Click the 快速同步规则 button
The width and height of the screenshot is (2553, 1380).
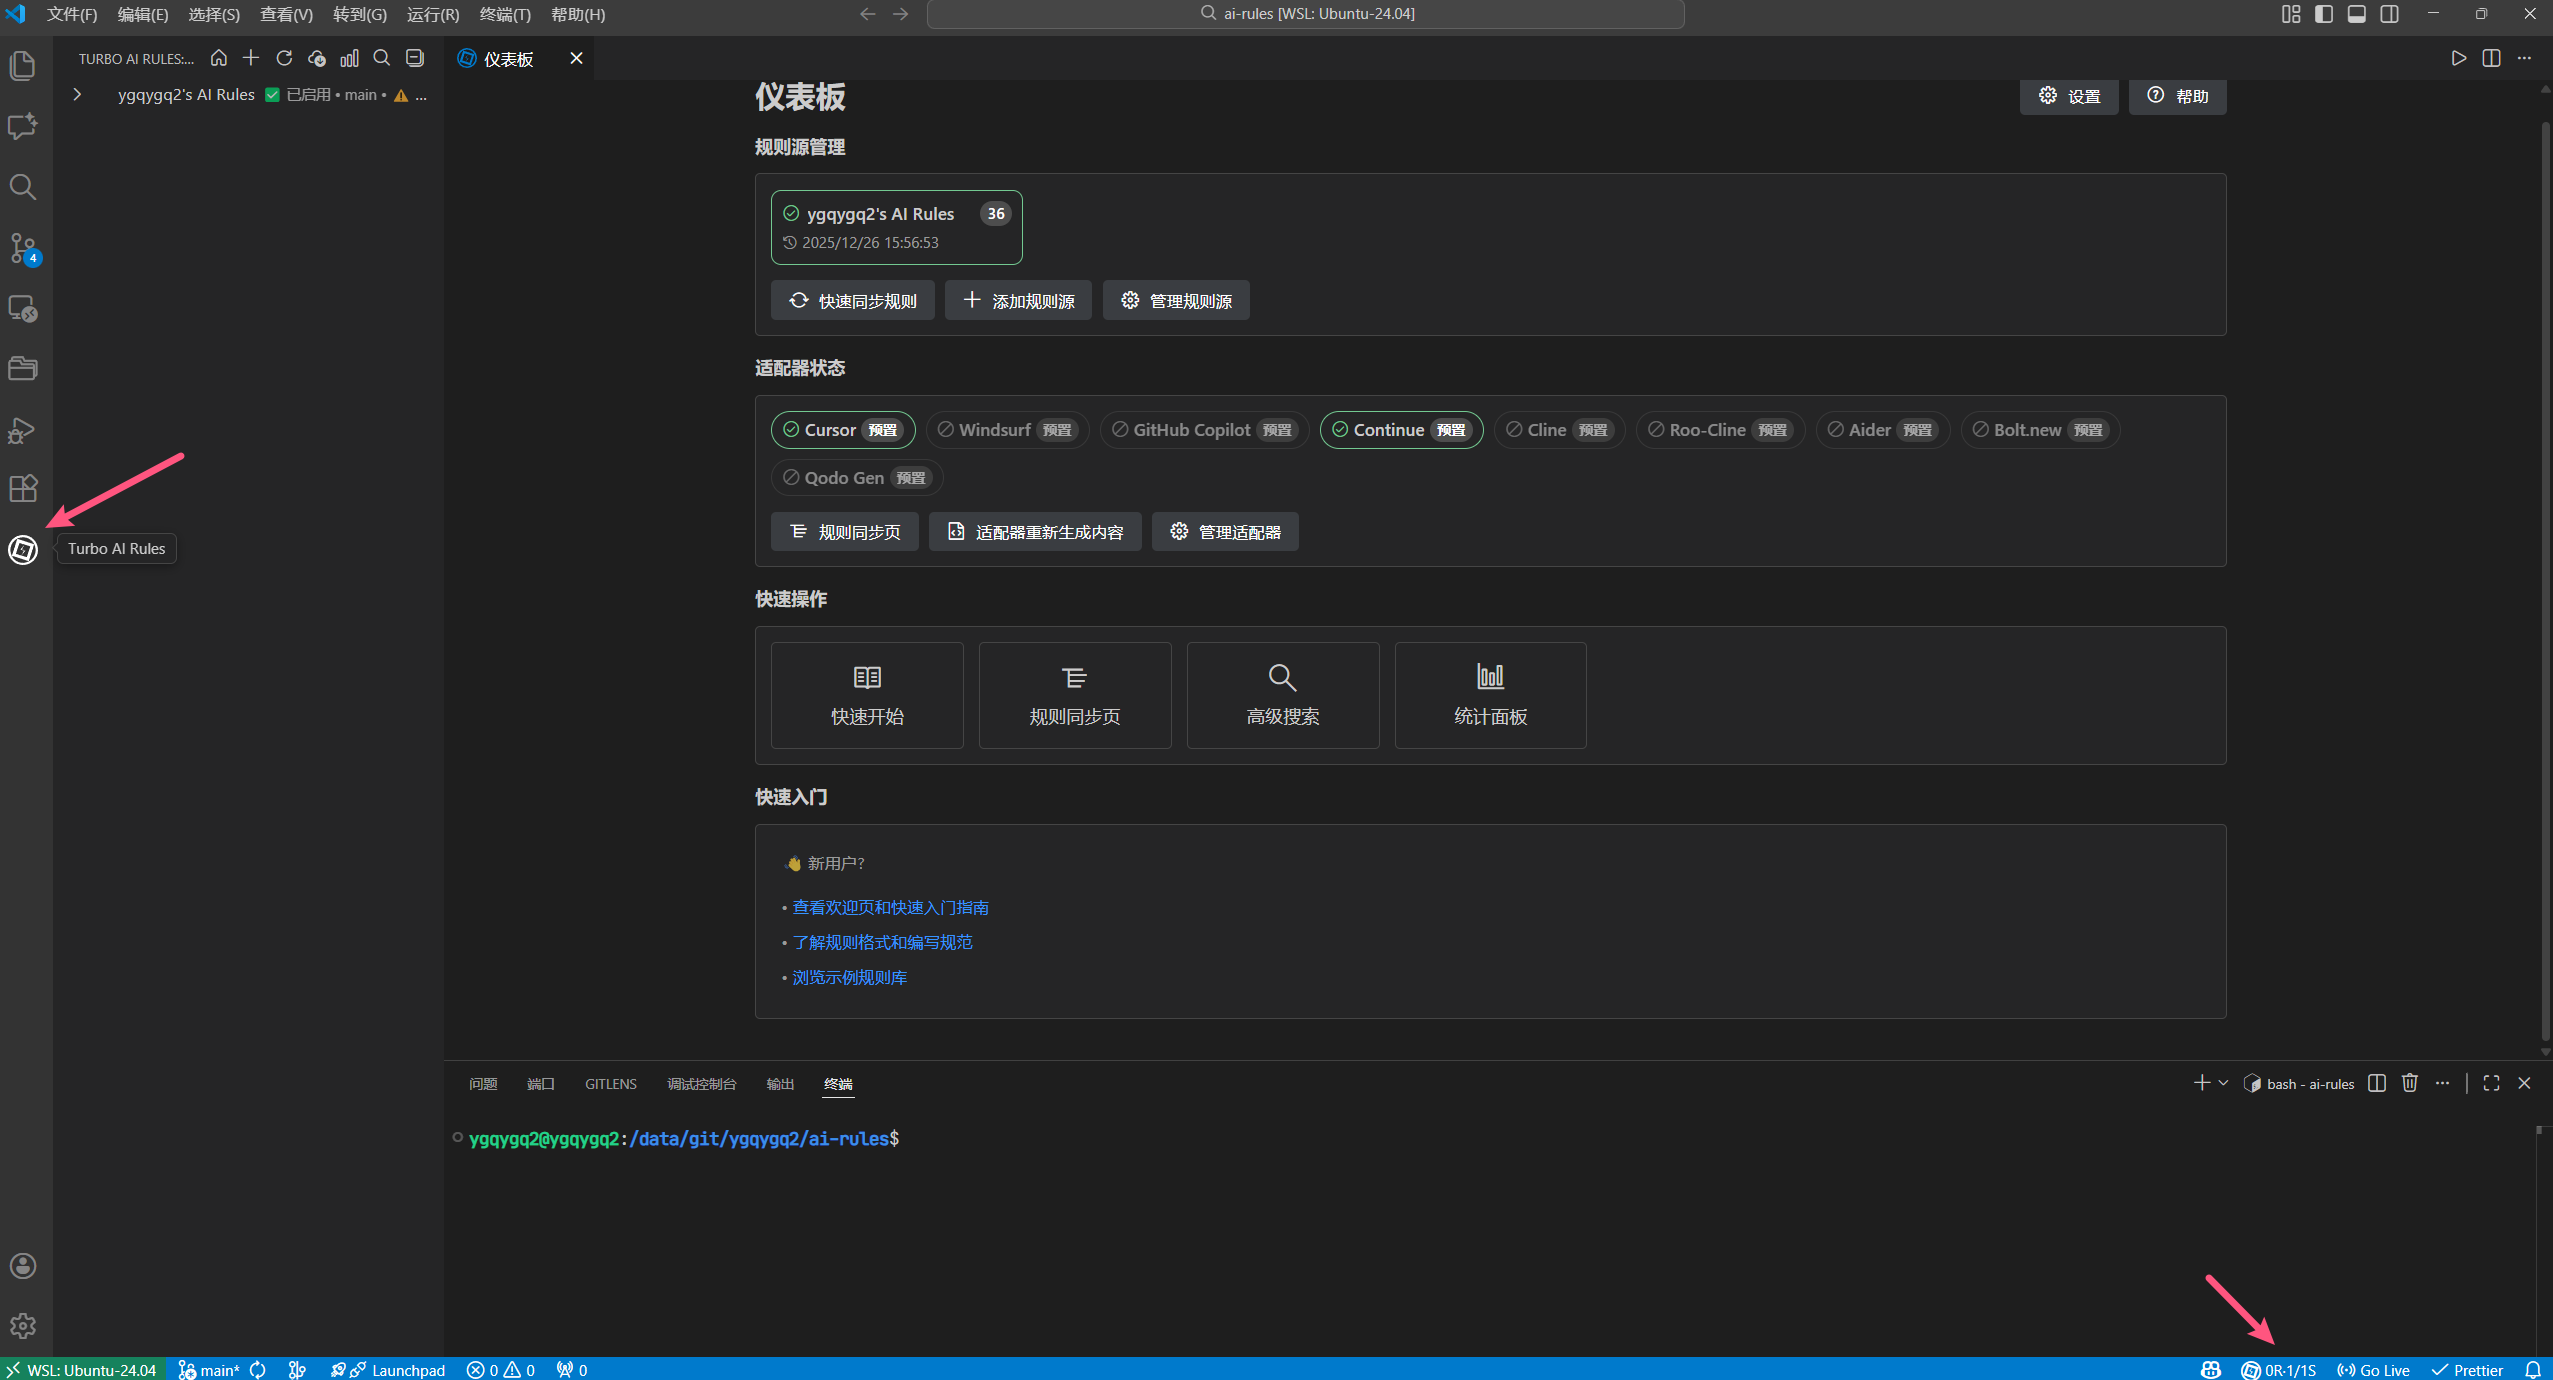852,301
